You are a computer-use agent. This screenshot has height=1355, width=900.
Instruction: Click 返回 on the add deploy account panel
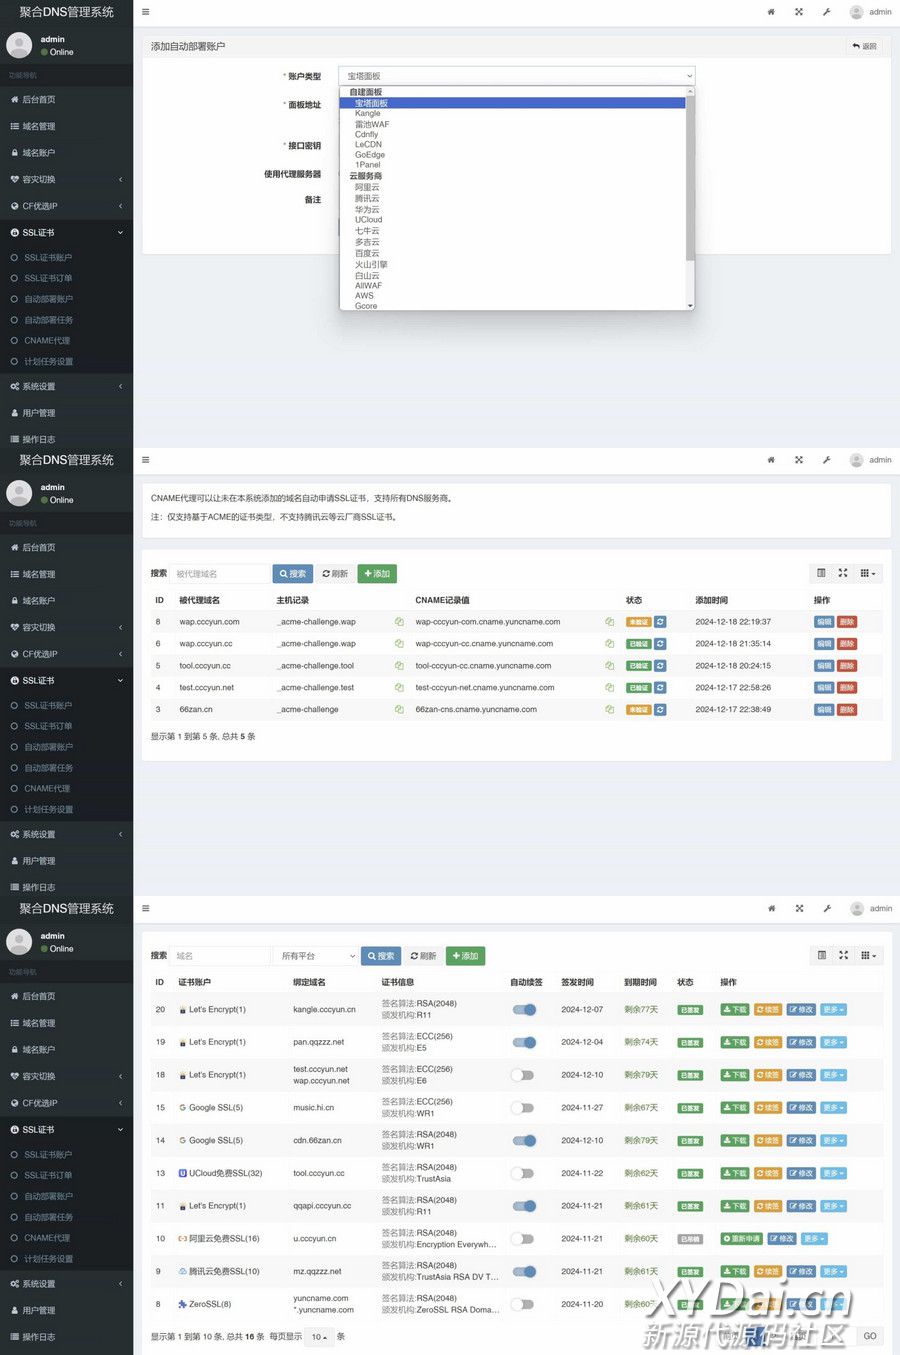(864, 46)
